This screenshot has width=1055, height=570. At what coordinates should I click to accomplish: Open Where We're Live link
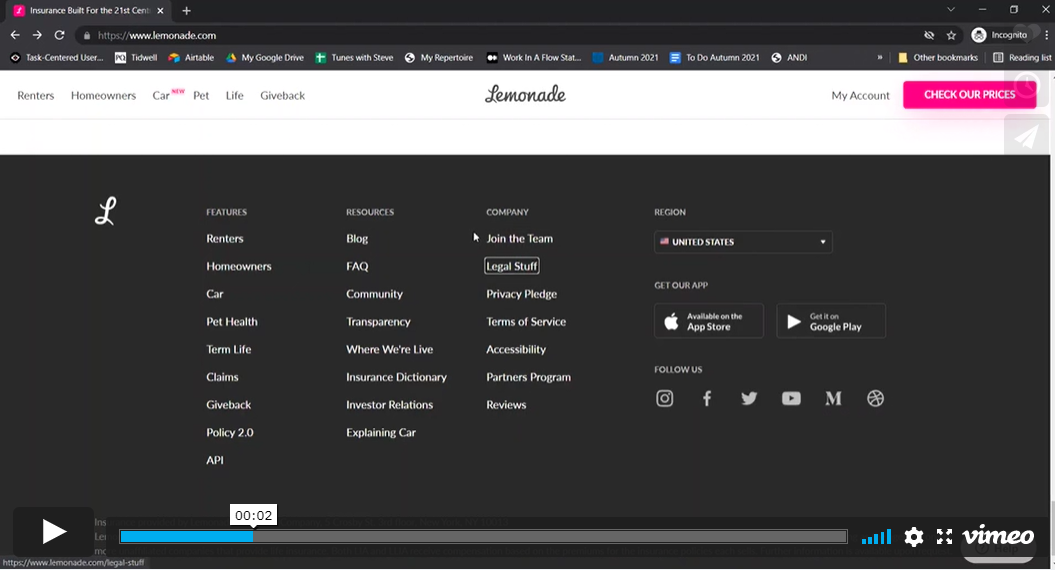[390, 349]
